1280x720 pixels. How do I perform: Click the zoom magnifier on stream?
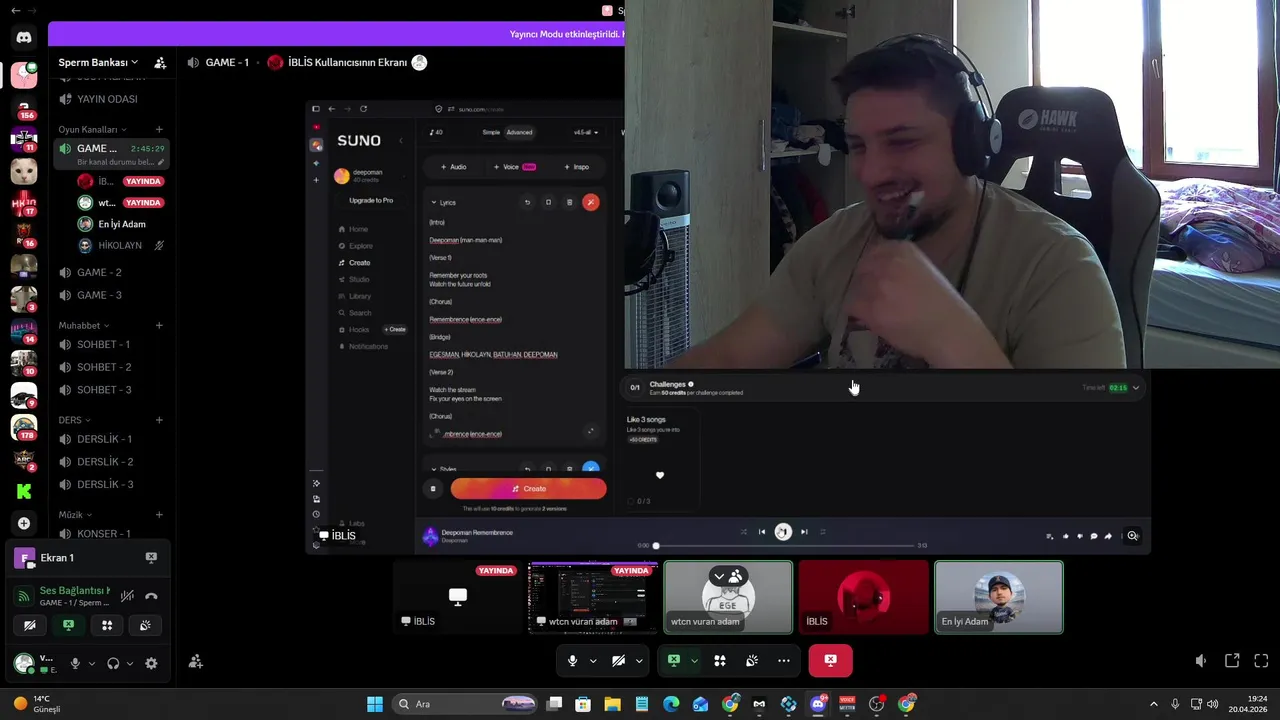[x=1133, y=536]
